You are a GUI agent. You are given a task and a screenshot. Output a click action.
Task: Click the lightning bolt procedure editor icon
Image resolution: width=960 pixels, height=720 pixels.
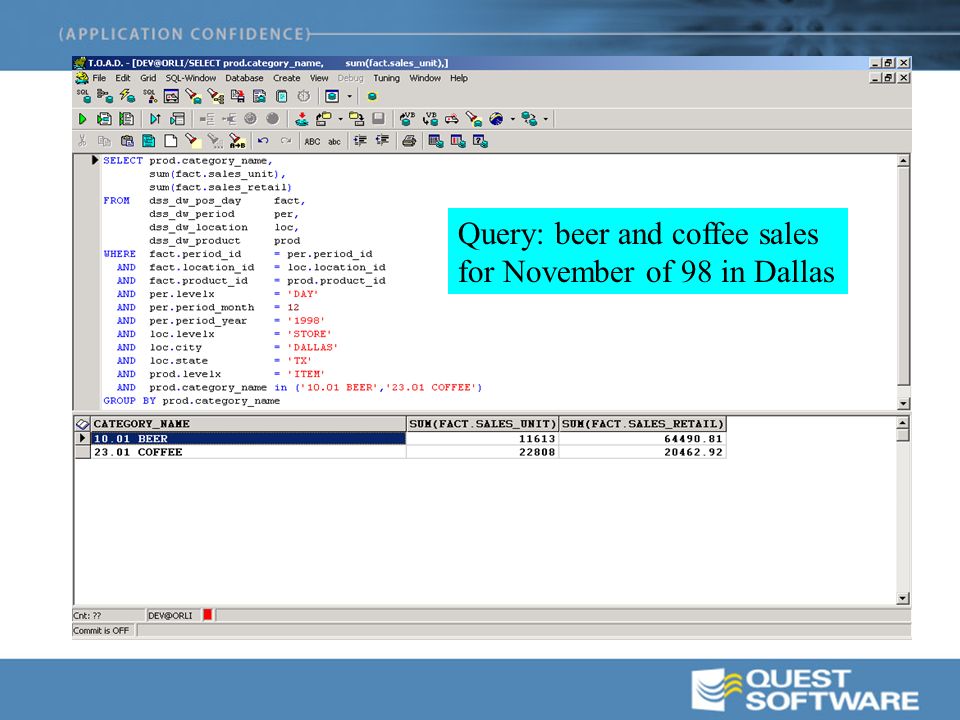point(127,96)
